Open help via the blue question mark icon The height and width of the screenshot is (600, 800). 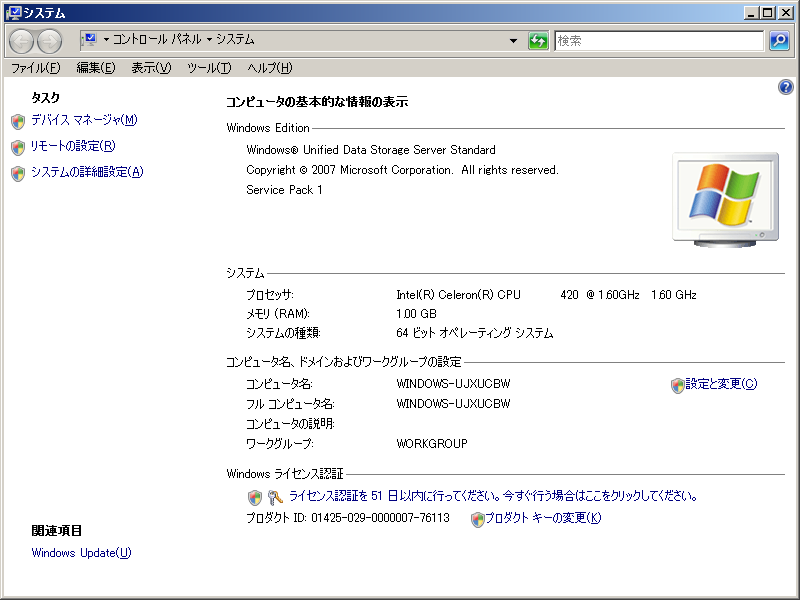(x=786, y=87)
